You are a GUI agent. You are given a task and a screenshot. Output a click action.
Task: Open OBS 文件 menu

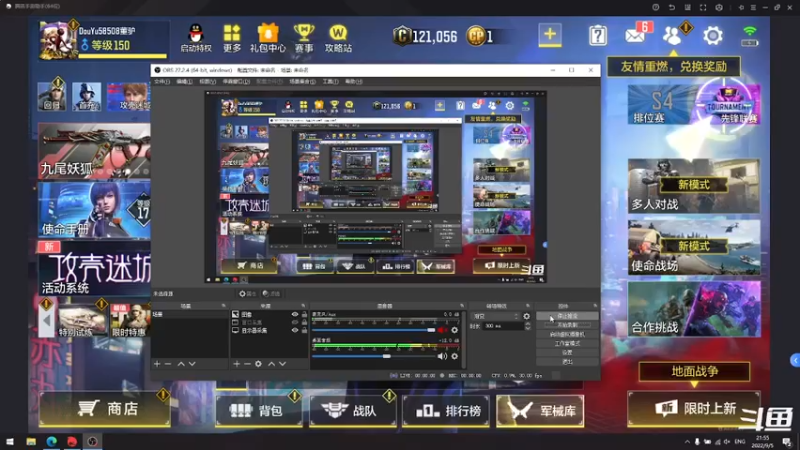pos(162,82)
